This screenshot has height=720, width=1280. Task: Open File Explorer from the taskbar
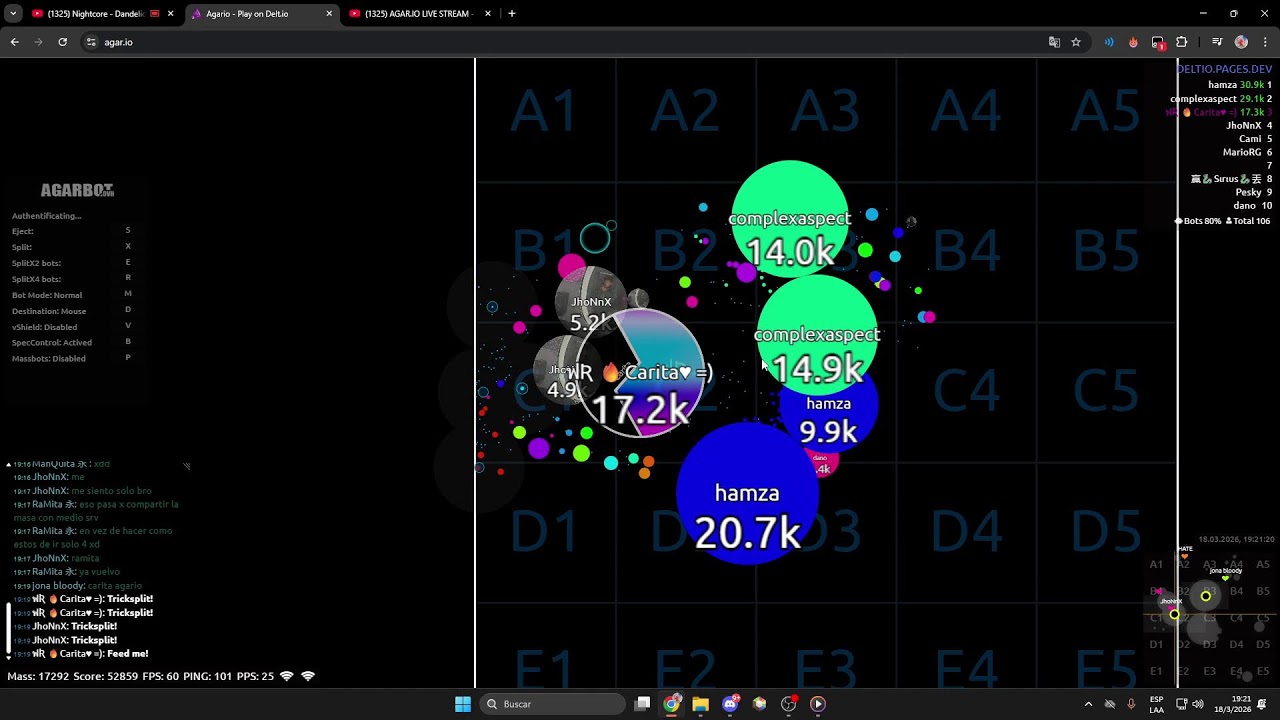pyautogui.click(x=701, y=704)
